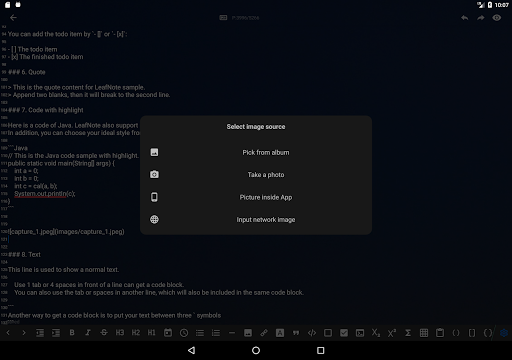512x360 pixels.
Task: Select Picture inside App option
Action: click(256, 197)
